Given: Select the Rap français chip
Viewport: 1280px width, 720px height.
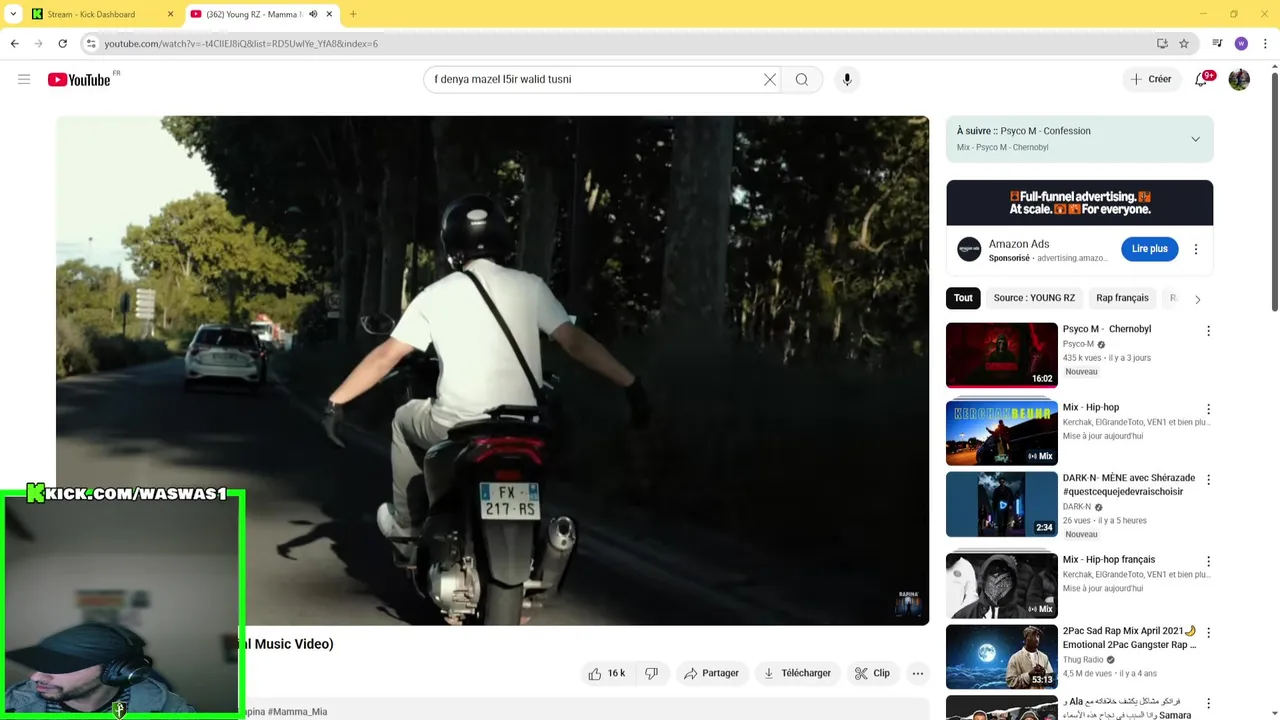Looking at the screenshot, I should pyautogui.click(x=1122, y=298).
